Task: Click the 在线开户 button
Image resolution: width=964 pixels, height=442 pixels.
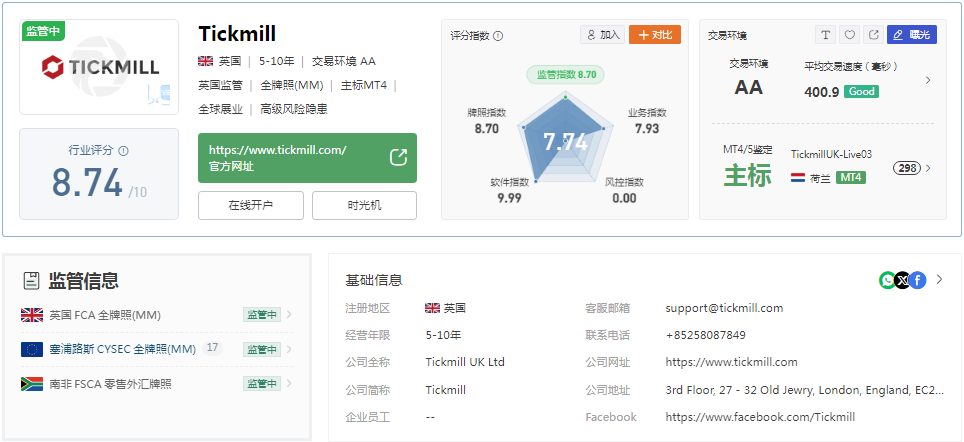Action: click(x=251, y=205)
